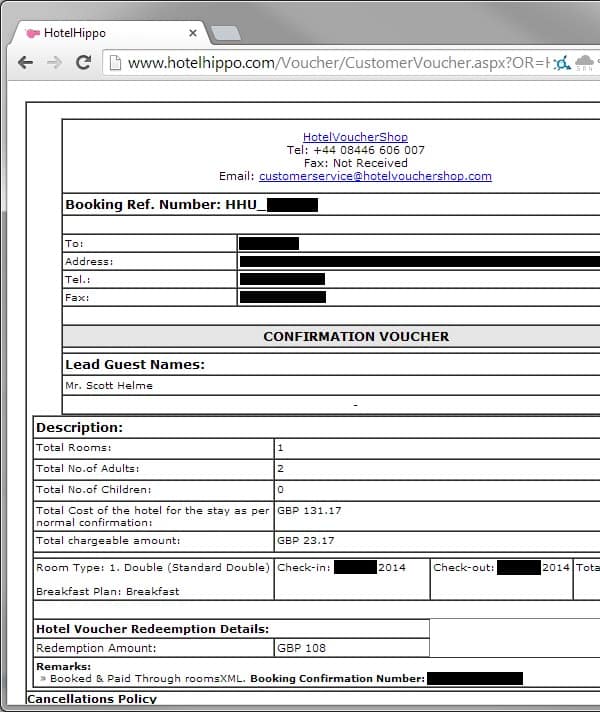
Task: Open a new tab with blank tab button
Action: coord(226,33)
